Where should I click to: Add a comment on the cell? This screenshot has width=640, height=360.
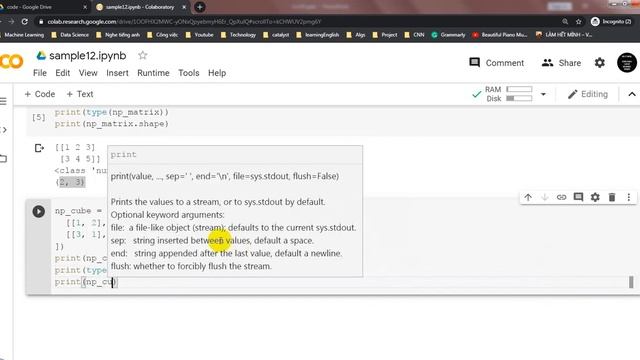click(x=578, y=198)
